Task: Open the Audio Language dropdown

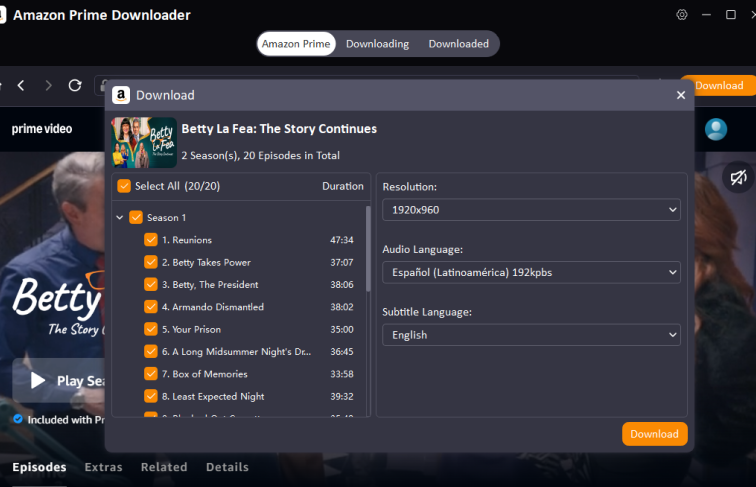Action: coord(531,272)
